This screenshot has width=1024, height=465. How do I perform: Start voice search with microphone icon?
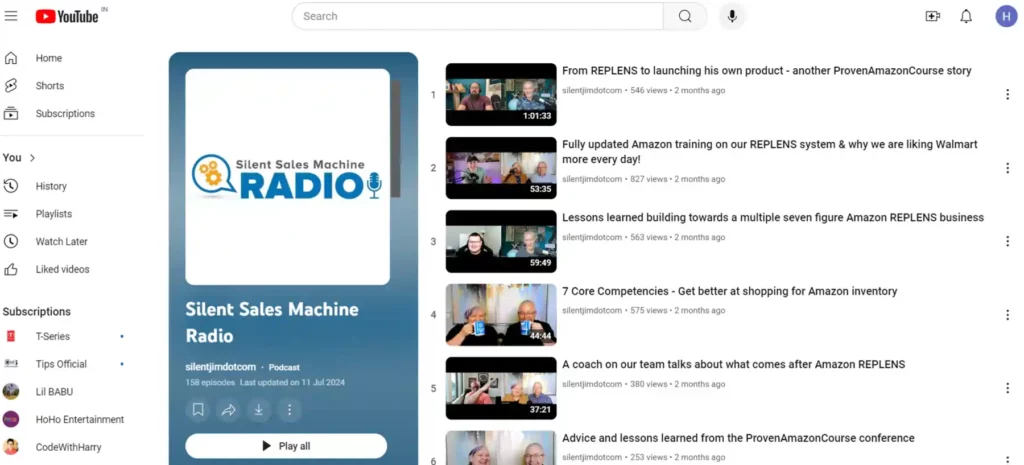coord(732,16)
